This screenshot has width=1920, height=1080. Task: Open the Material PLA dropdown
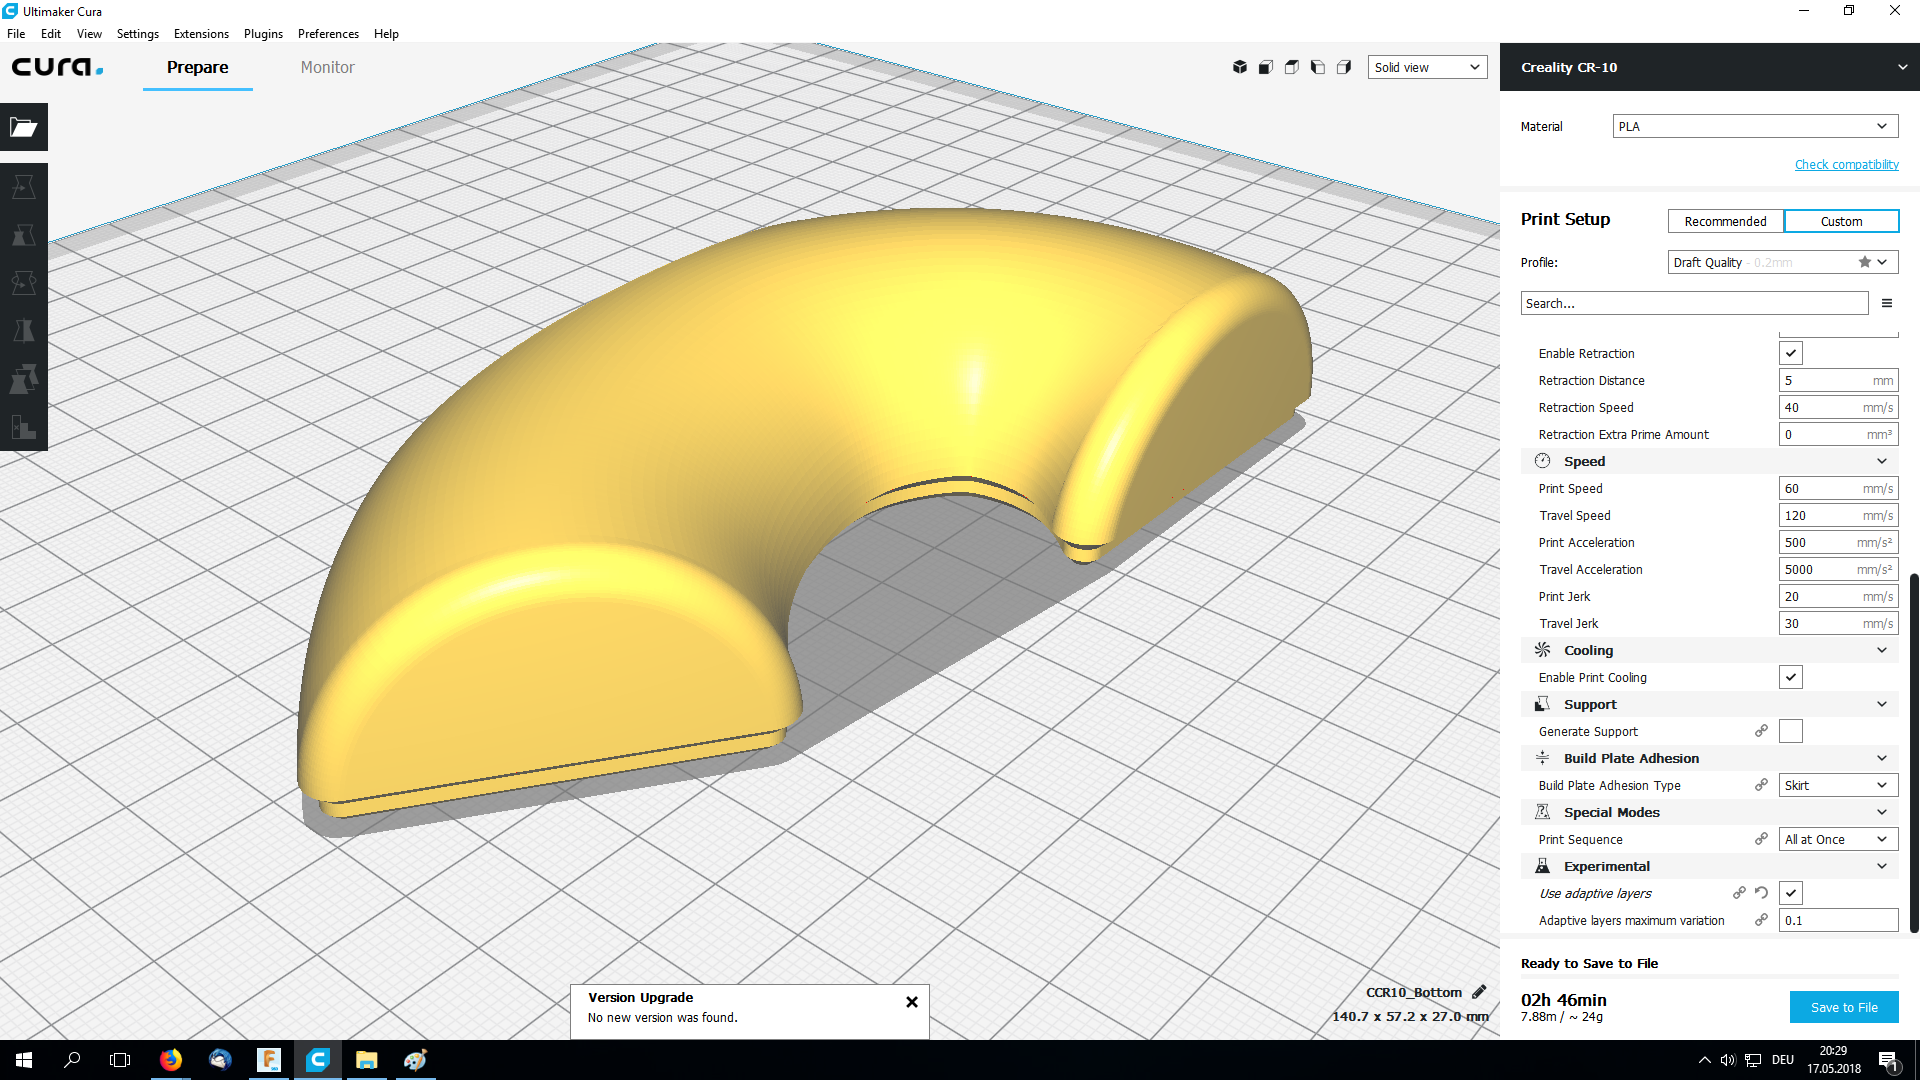(1755, 126)
